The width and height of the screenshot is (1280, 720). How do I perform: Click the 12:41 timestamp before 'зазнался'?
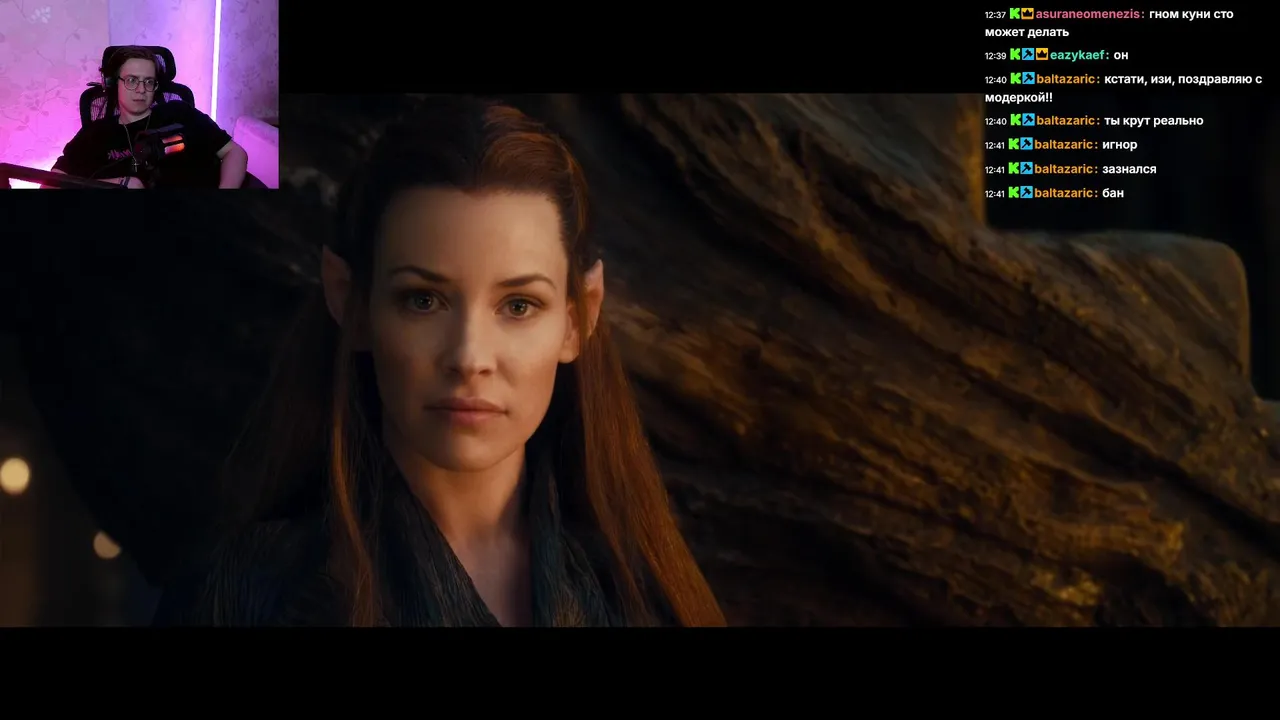(x=995, y=170)
